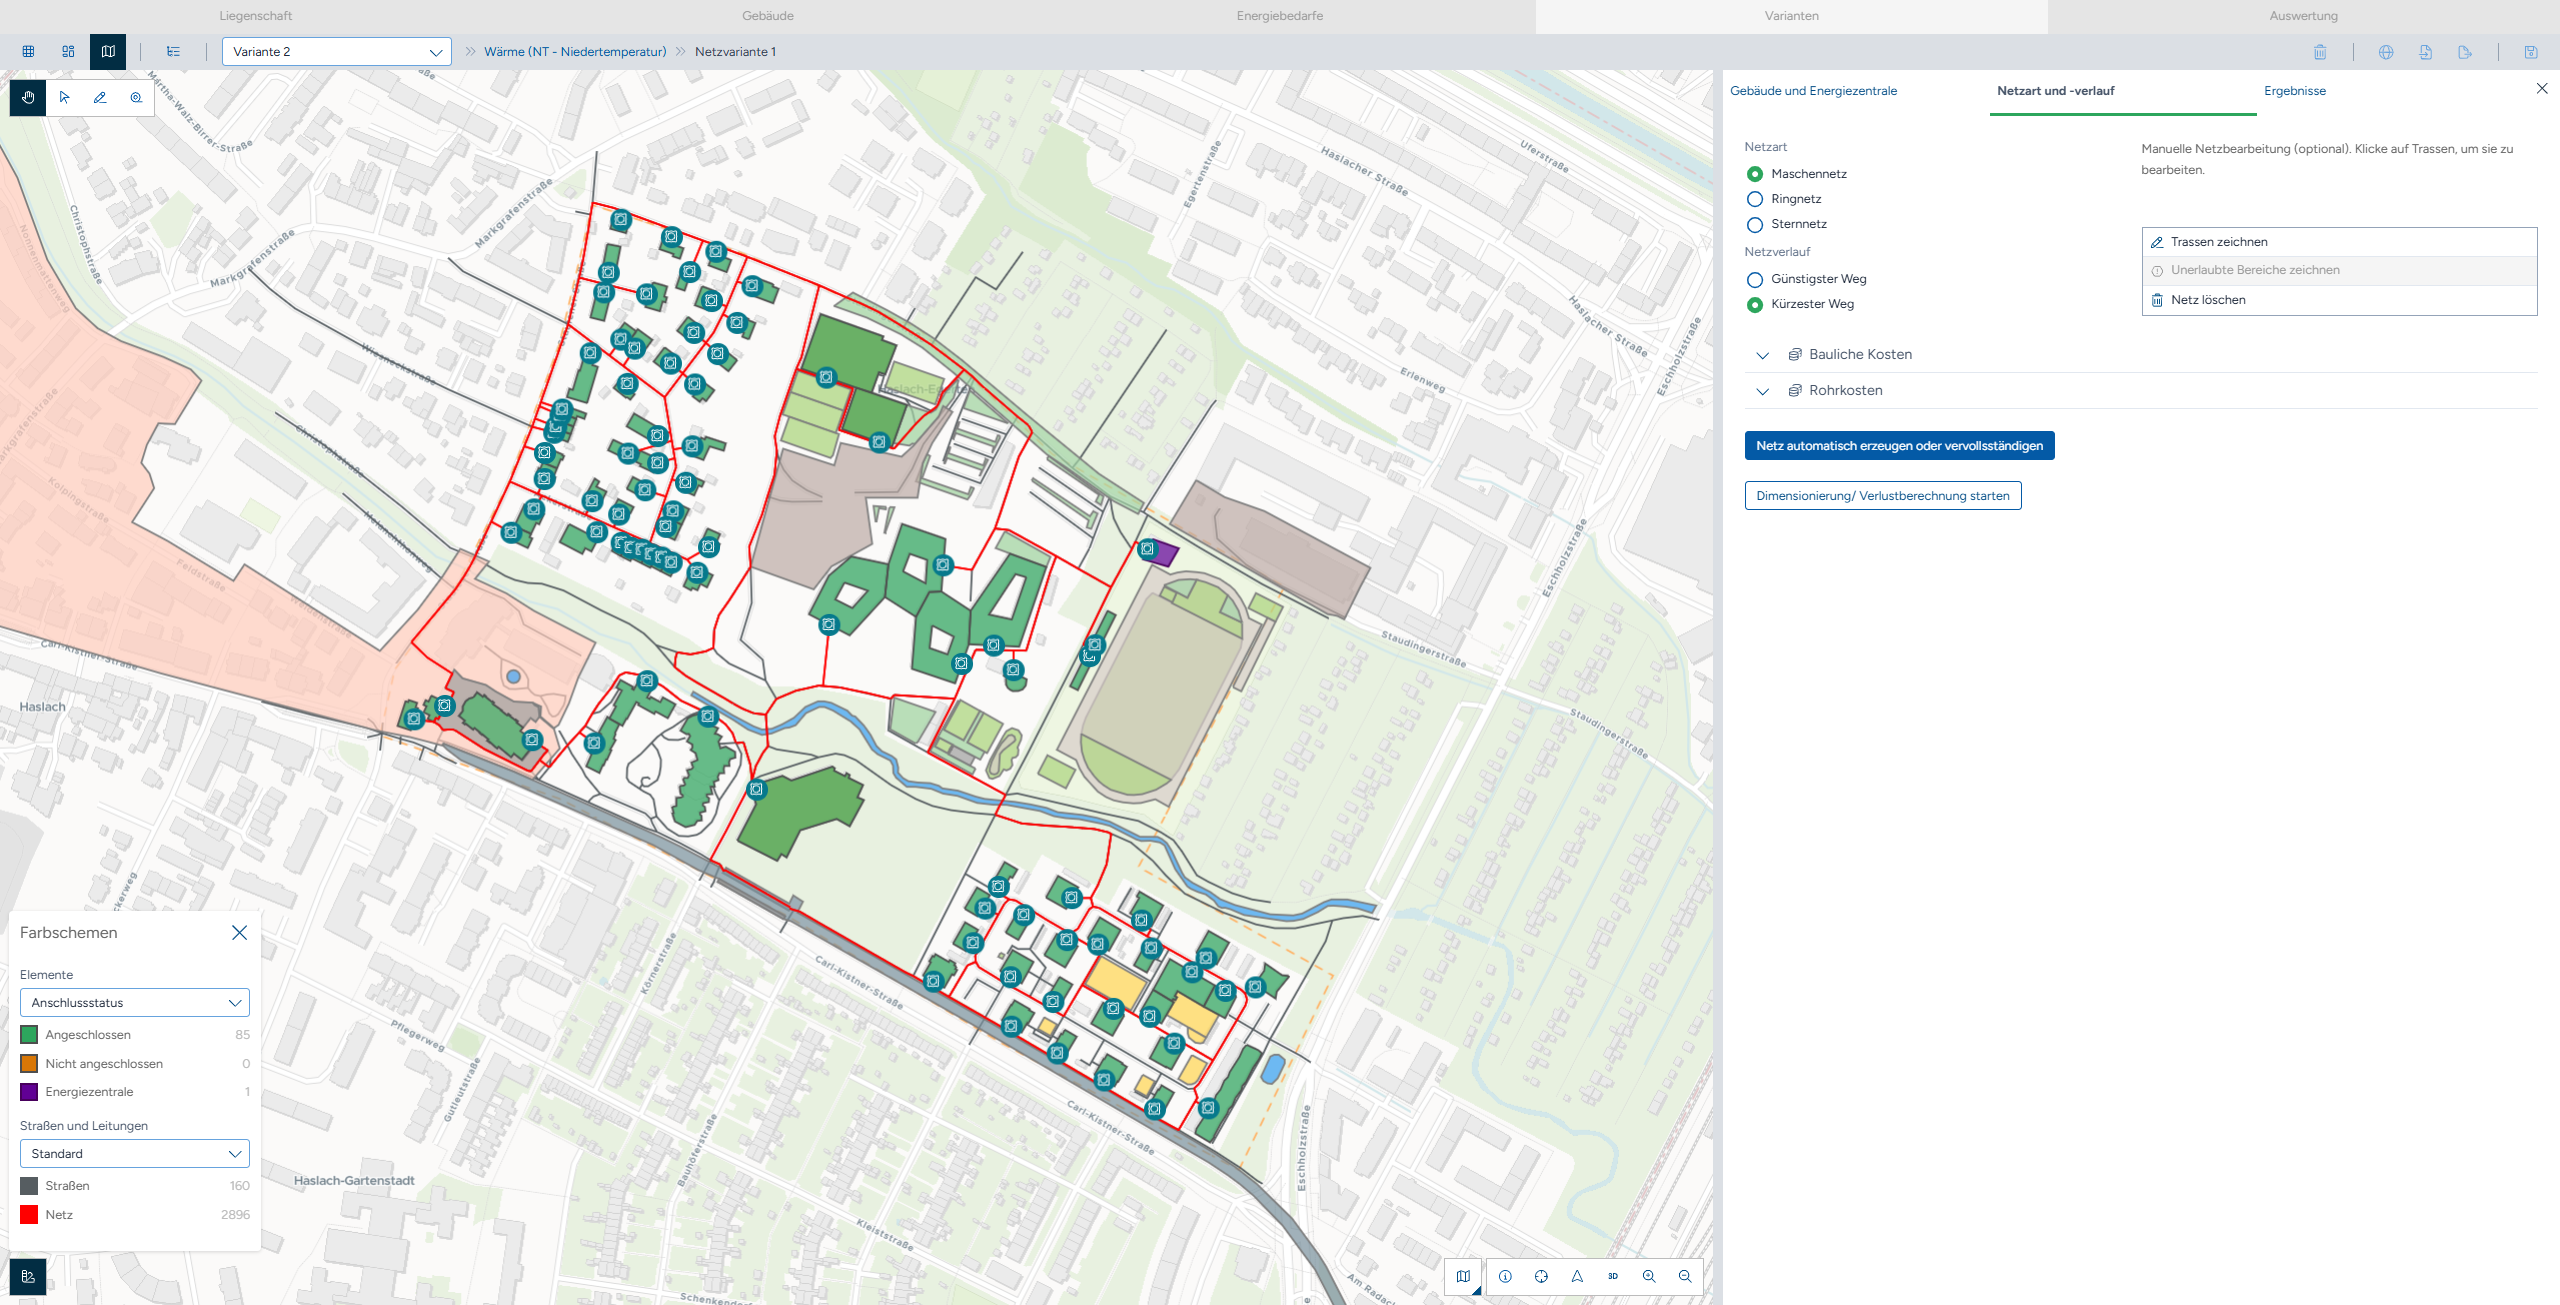The height and width of the screenshot is (1305, 2560).
Task: Select the map view icon in top toolbar
Action: (108, 52)
